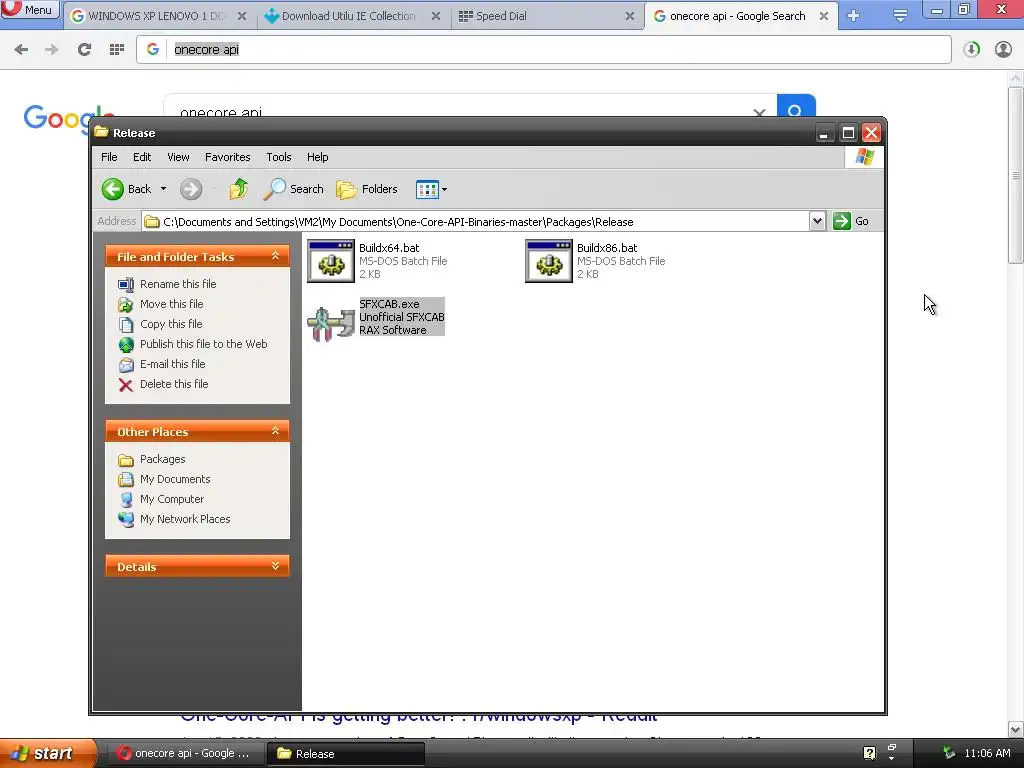Screen dimensions: 1024x768
Task: Open the Tools menu
Action: 279,157
